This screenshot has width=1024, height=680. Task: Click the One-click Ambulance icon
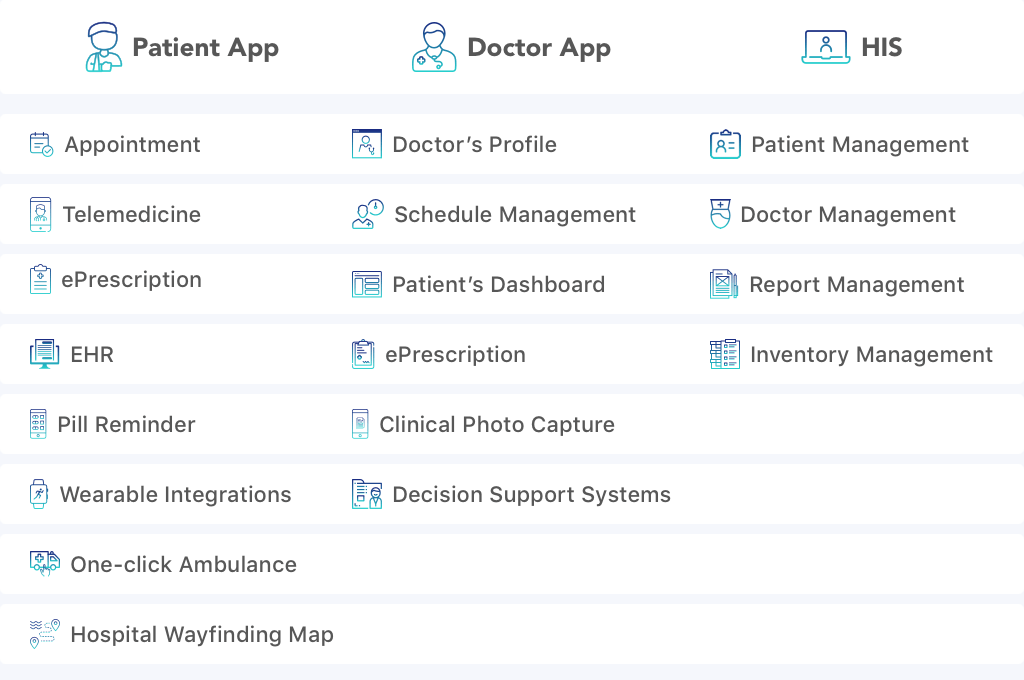44,564
